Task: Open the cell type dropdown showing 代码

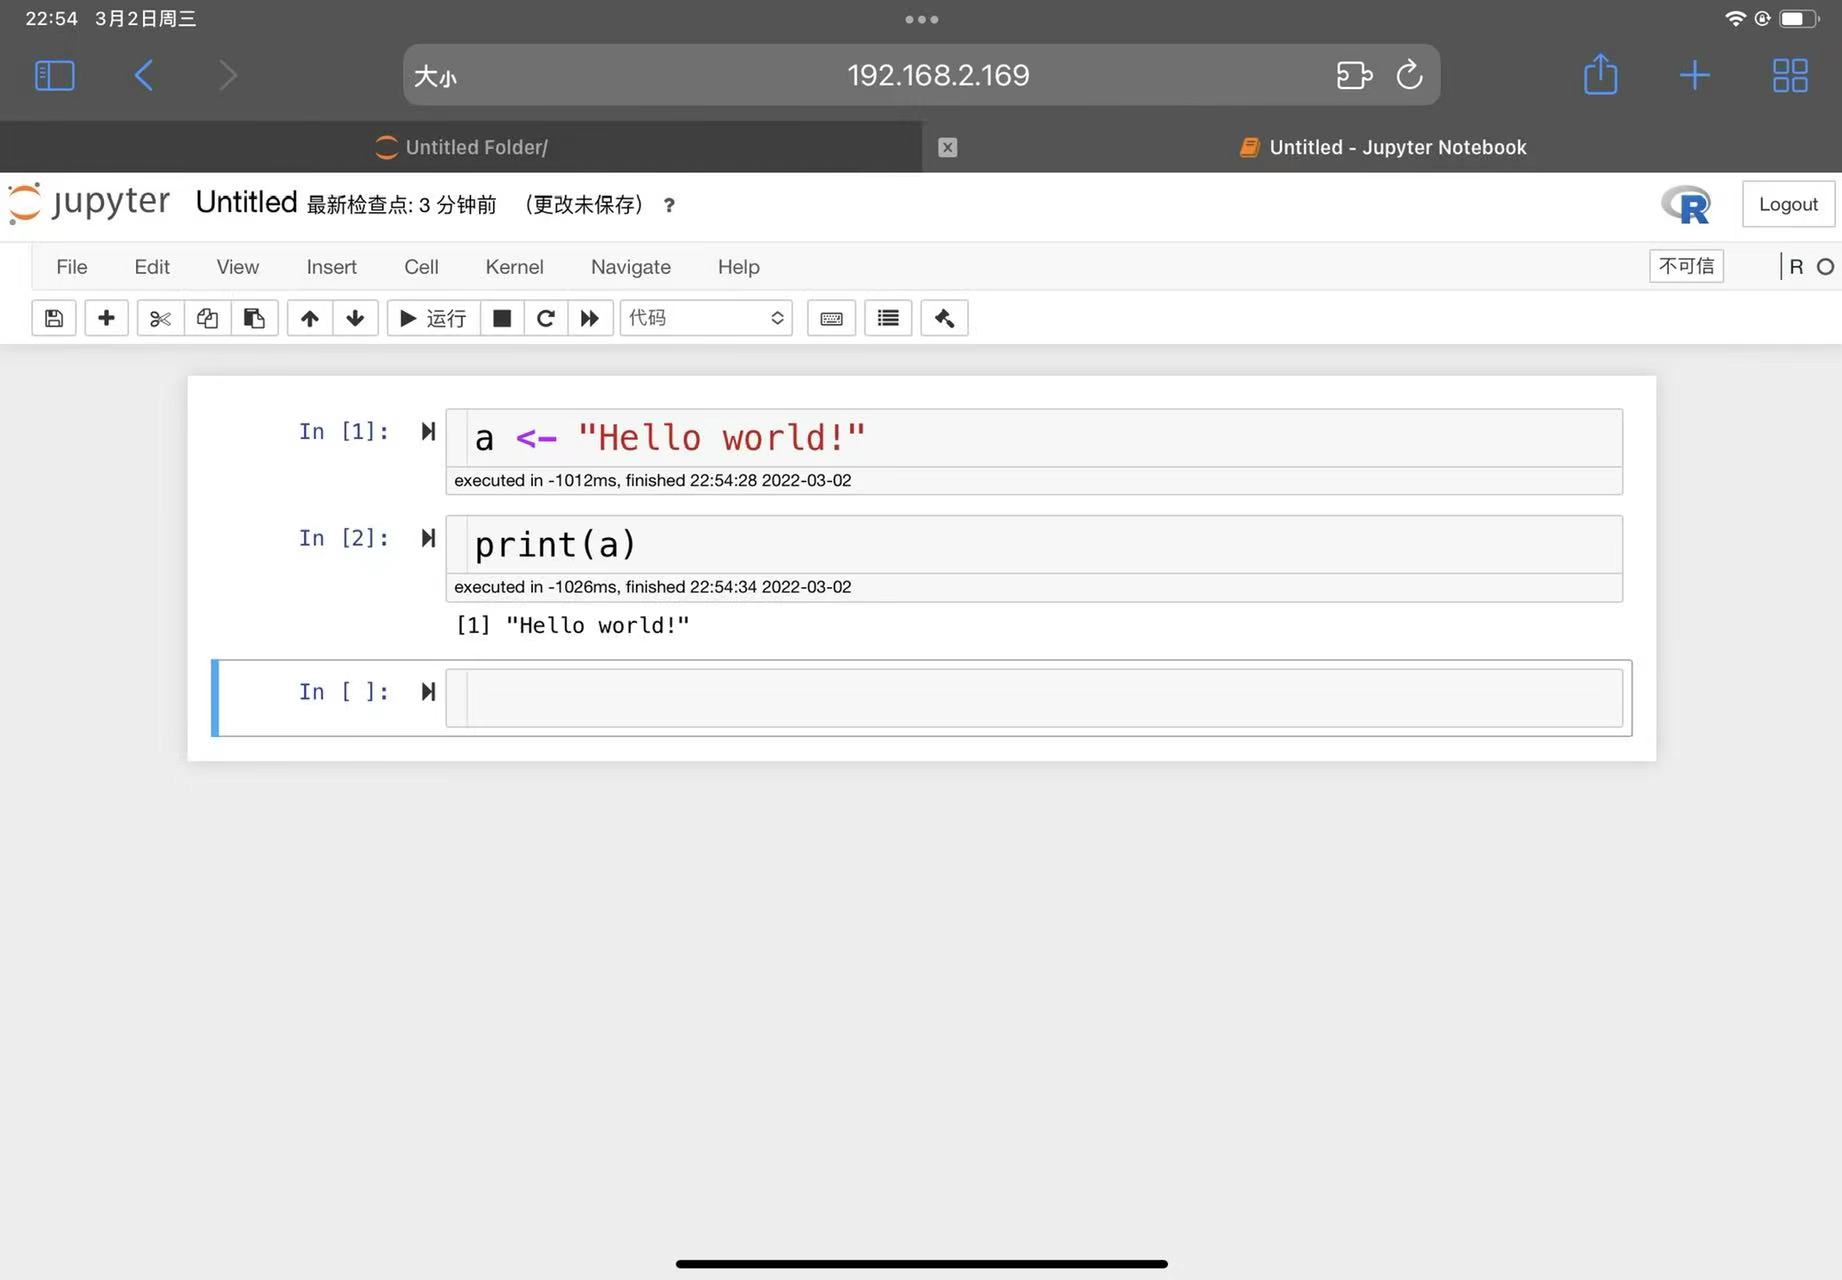Action: [x=705, y=318]
